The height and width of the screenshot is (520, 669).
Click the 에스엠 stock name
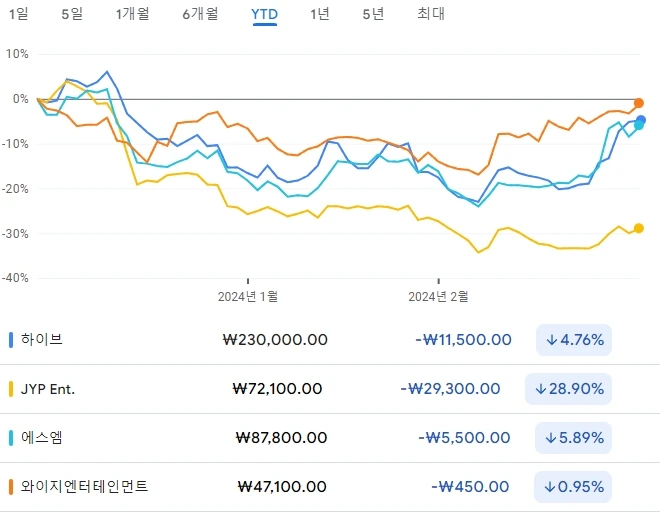(x=42, y=437)
